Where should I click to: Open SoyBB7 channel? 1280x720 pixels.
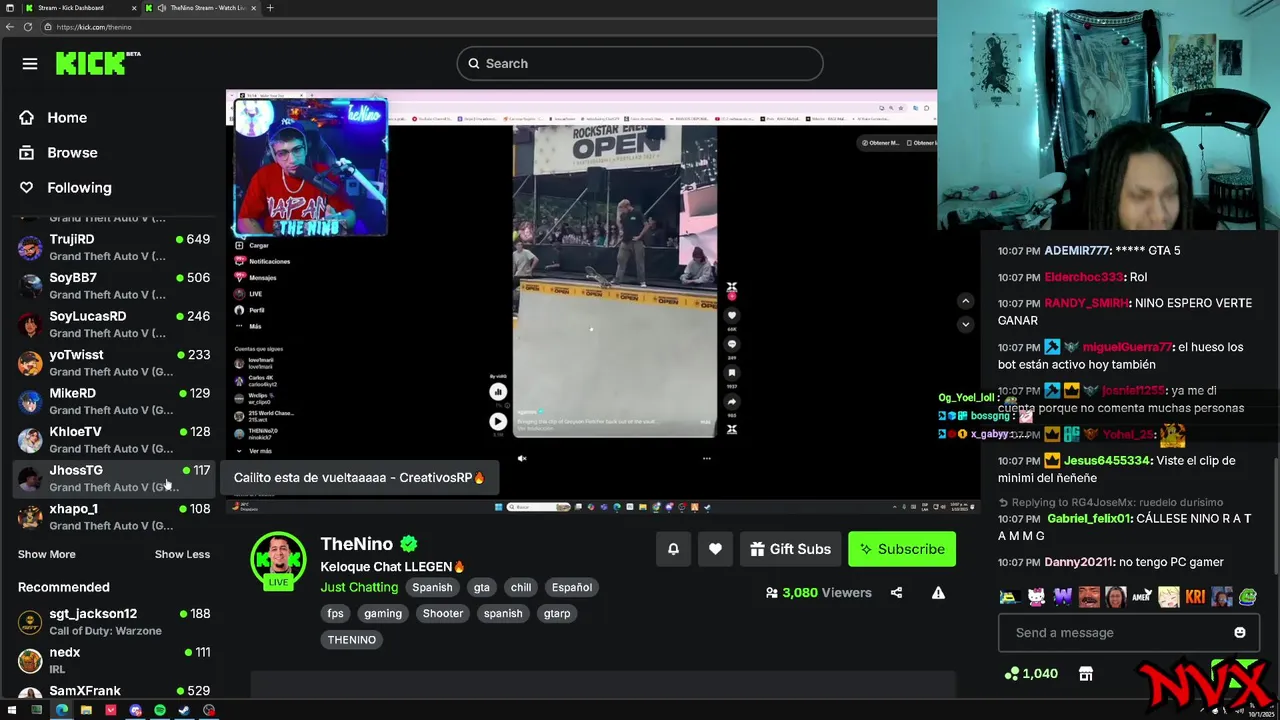point(114,285)
